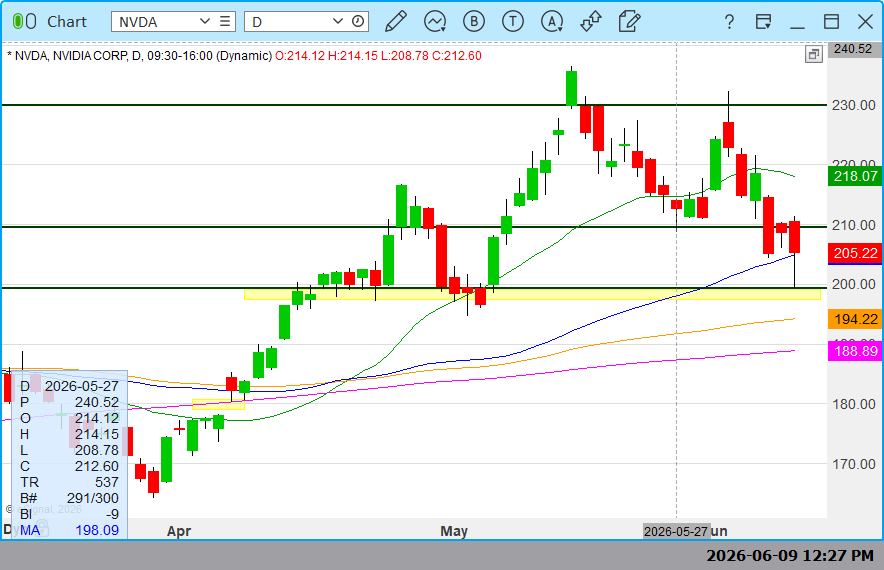Screen dimensions: 884x570
Task: Click the May label on time axis
Action: pos(454,531)
